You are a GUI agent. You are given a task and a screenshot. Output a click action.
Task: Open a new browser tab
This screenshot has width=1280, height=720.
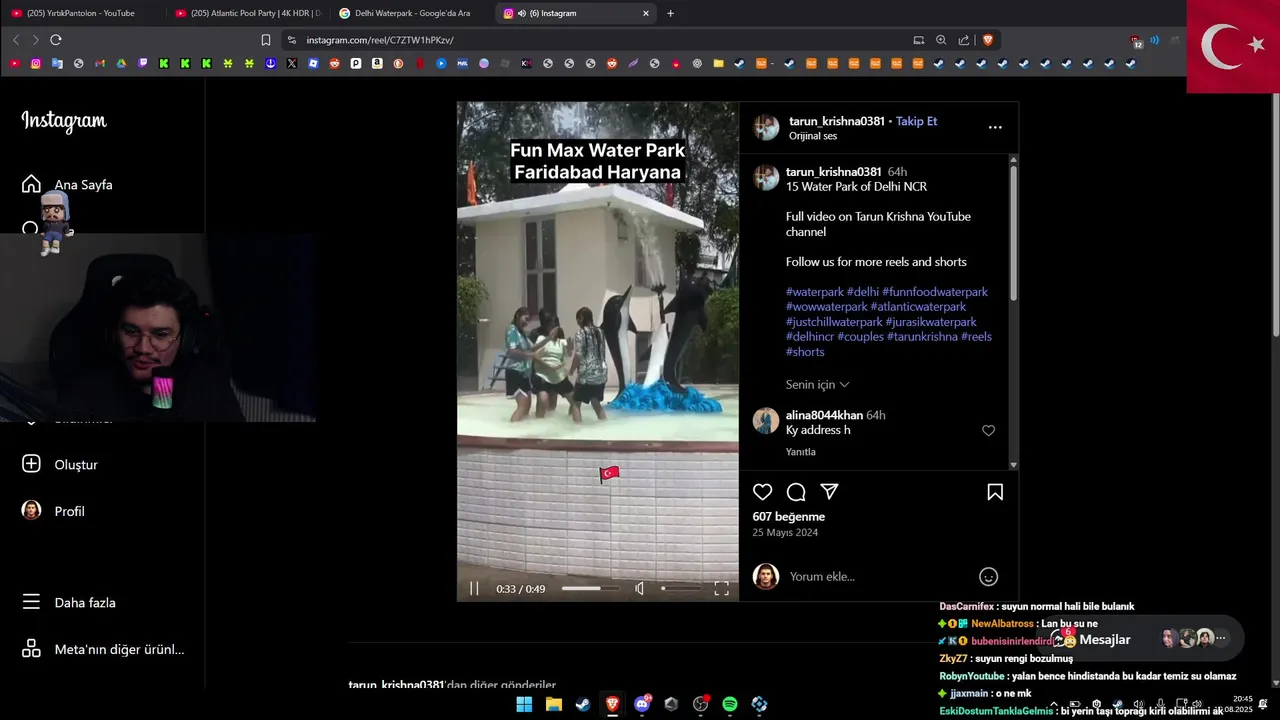click(x=670, y=13)
